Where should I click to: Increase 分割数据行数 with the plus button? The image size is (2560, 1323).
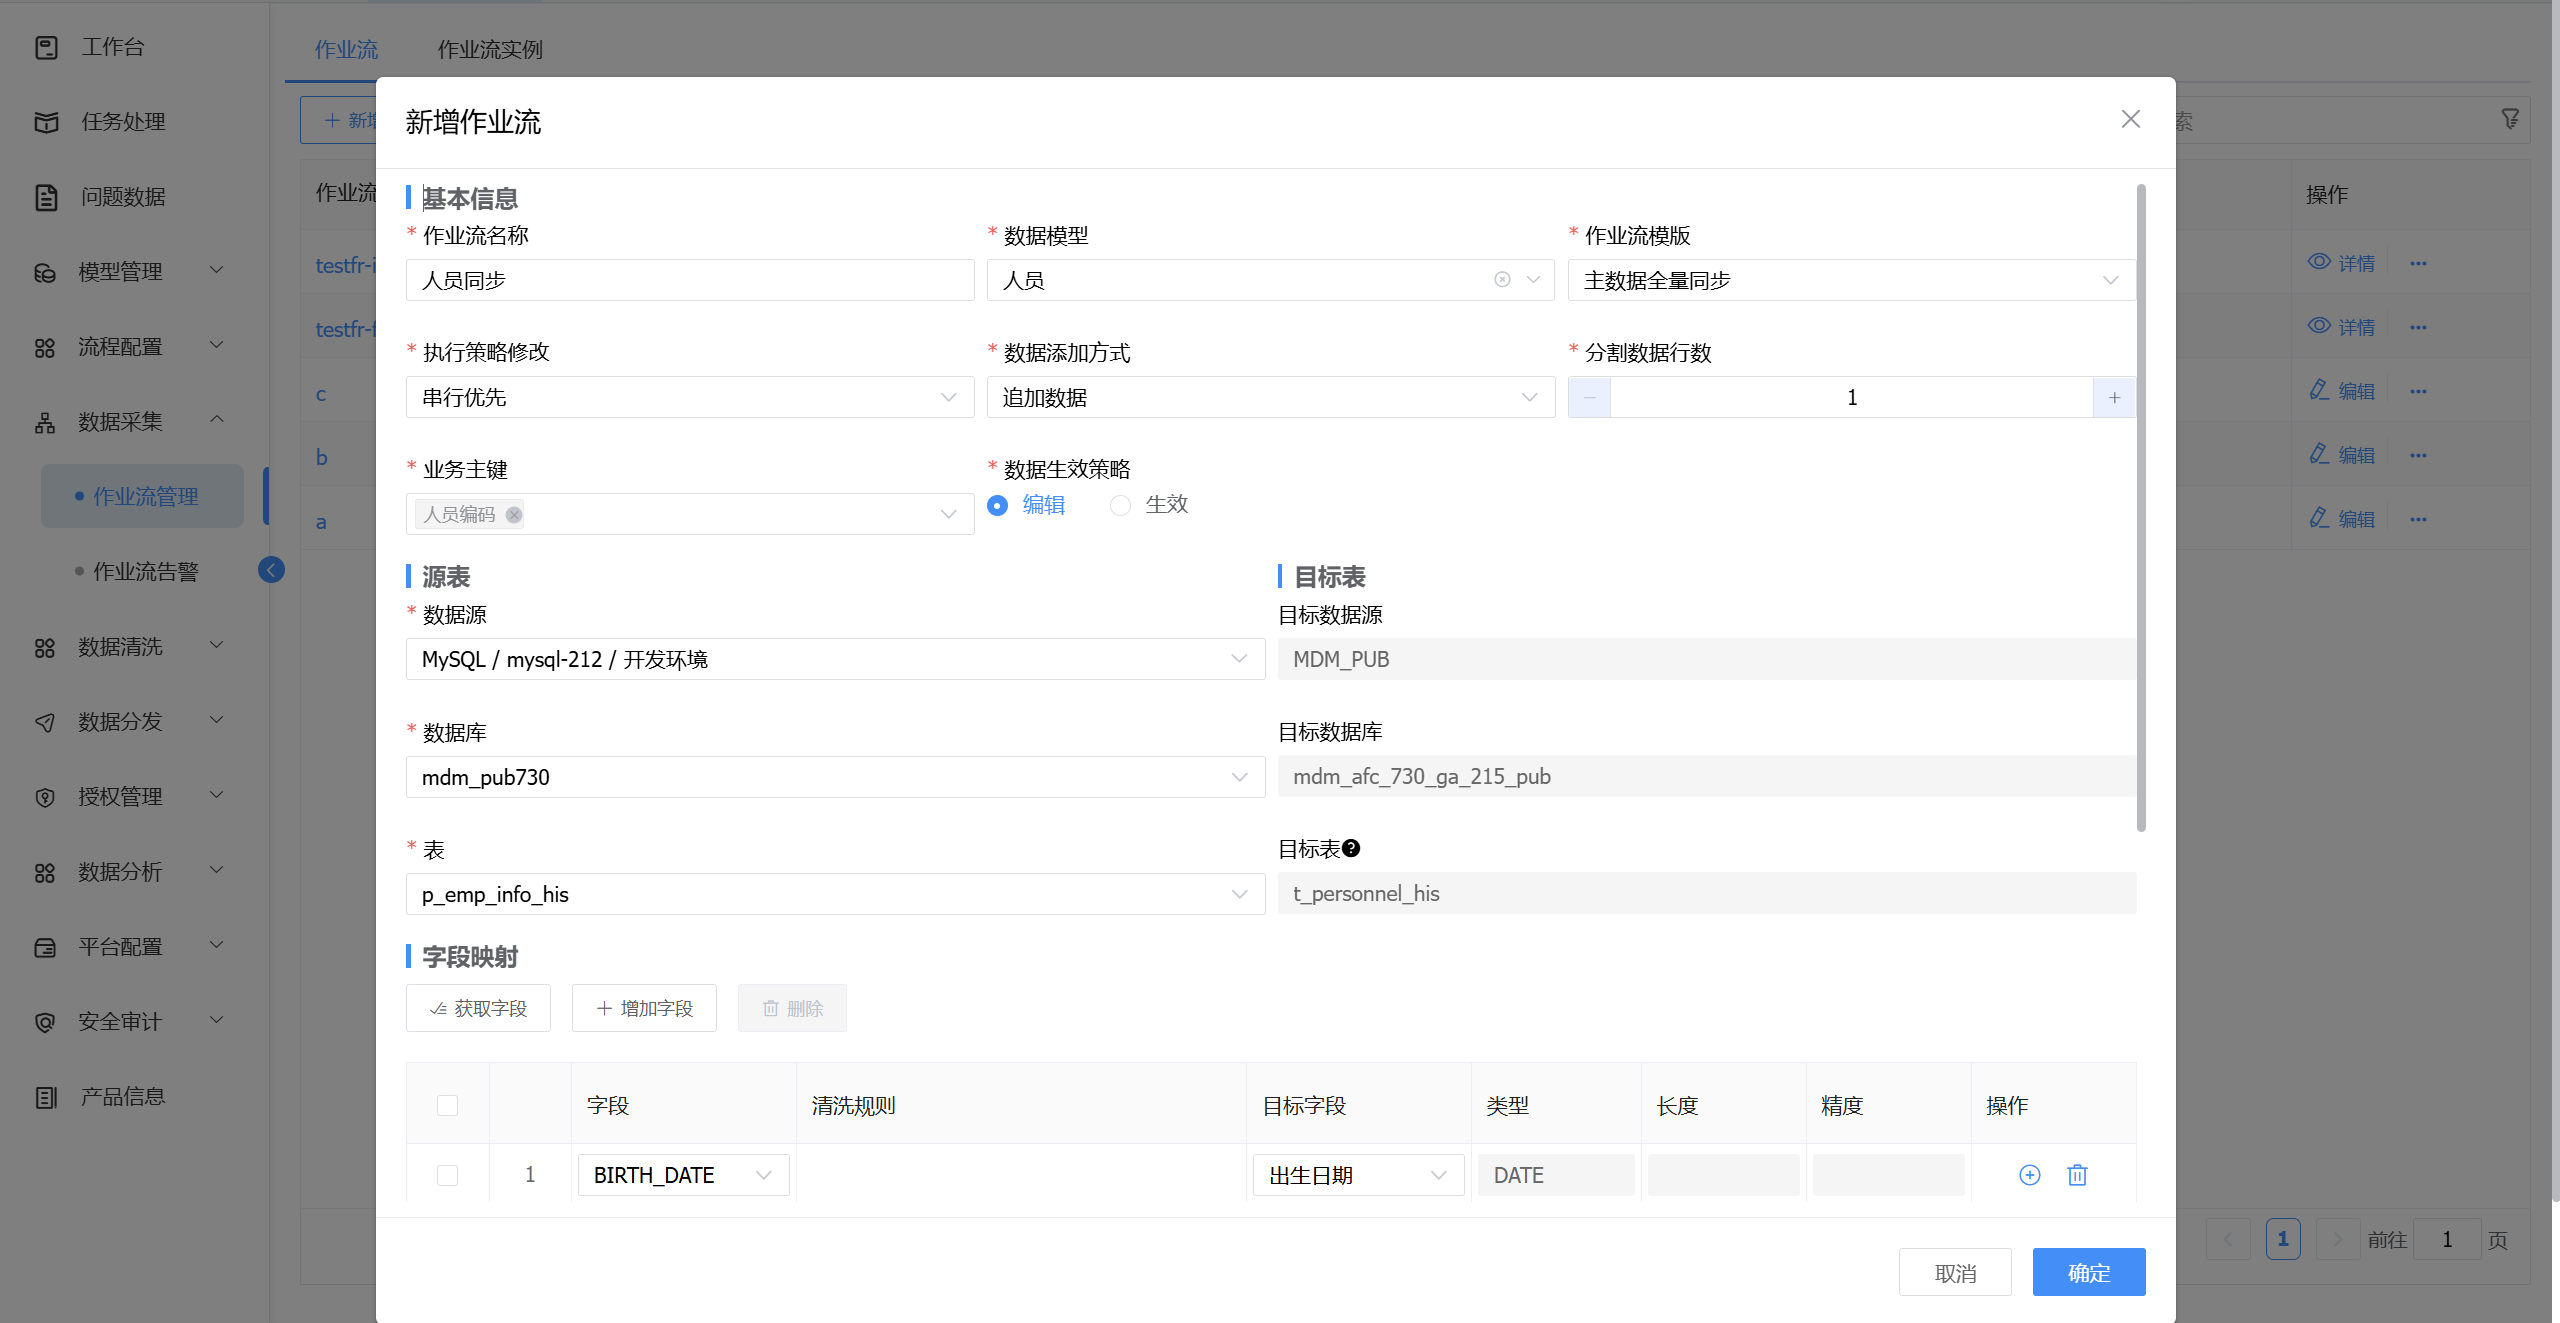pos(2114,398)
